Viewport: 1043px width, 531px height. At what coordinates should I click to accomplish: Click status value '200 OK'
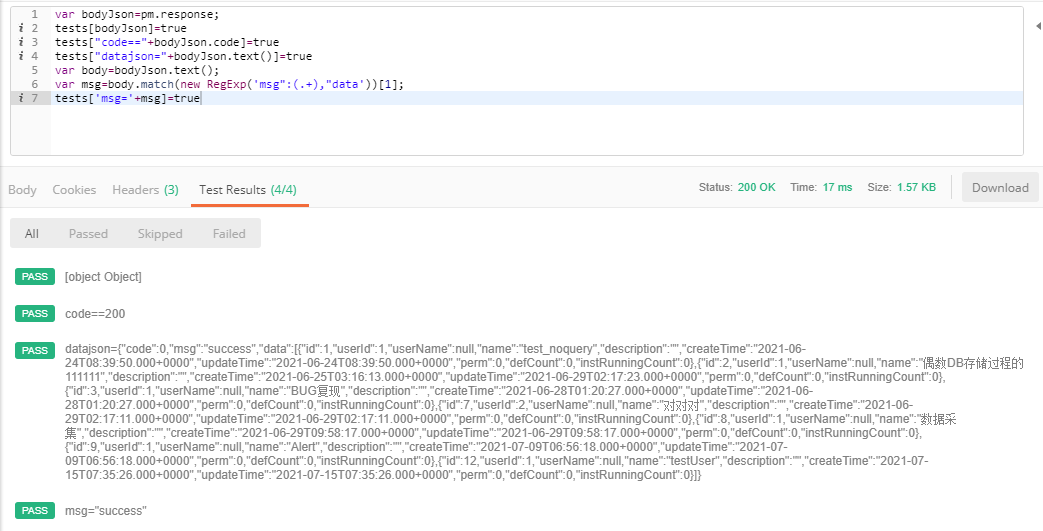756,187
